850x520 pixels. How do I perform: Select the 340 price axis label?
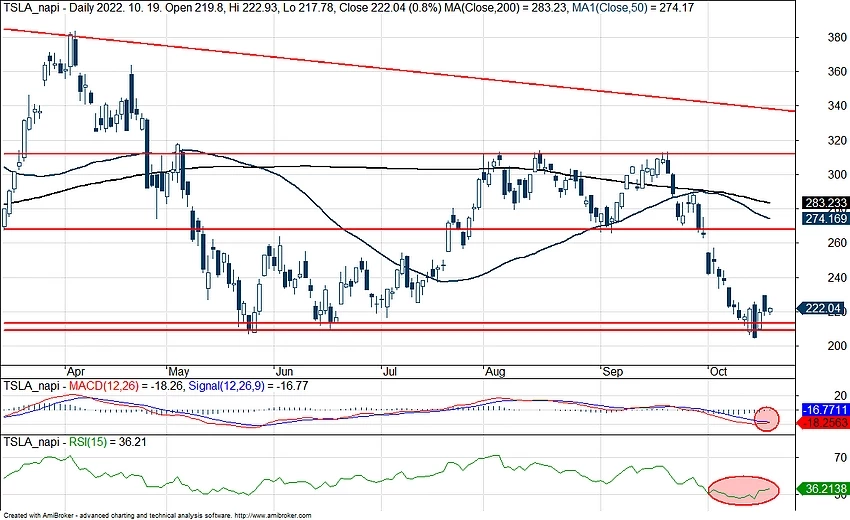point(837,106)
